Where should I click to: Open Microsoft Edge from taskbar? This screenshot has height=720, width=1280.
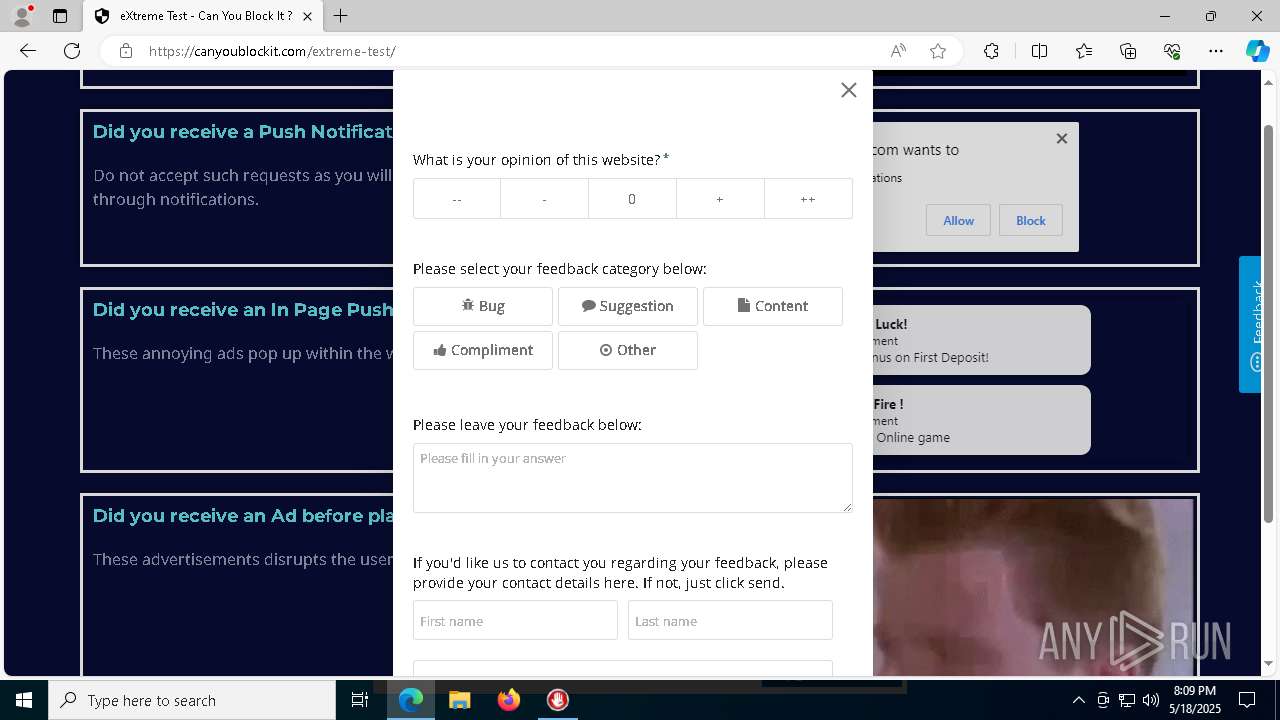[x=411, y=700]
